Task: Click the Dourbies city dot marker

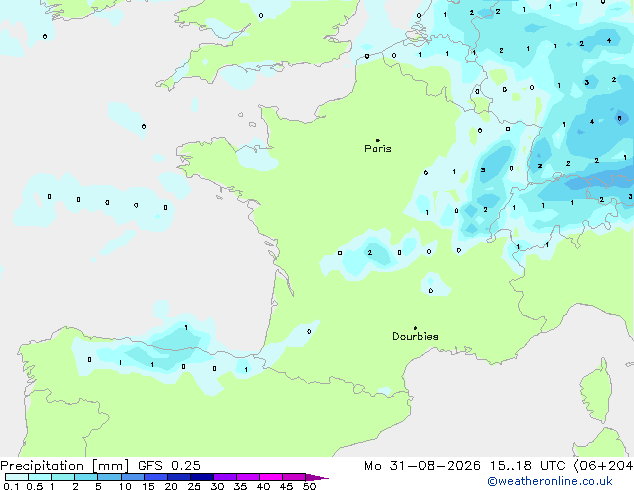Action: (x=415, y=328)
